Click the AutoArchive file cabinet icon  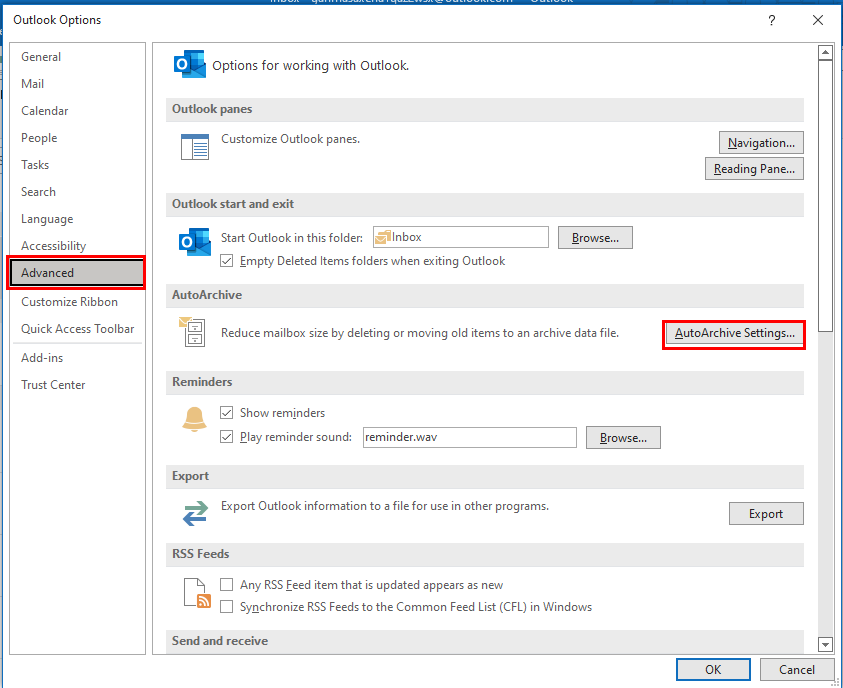coord(192,332)
